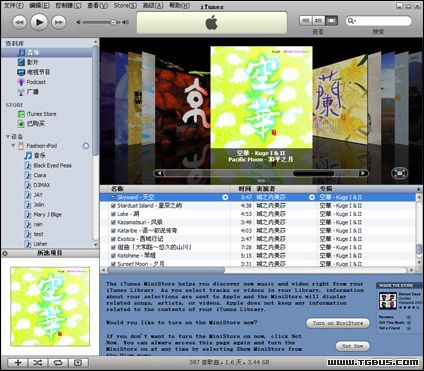Open the Radio icon in sidebar
The width and height of the screenshot is (424, 371).
click(x=21, y=92)
